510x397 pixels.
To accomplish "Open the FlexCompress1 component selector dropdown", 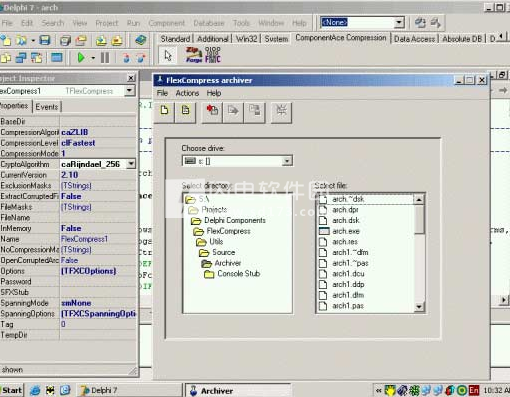I will click(x=130, y=91).
